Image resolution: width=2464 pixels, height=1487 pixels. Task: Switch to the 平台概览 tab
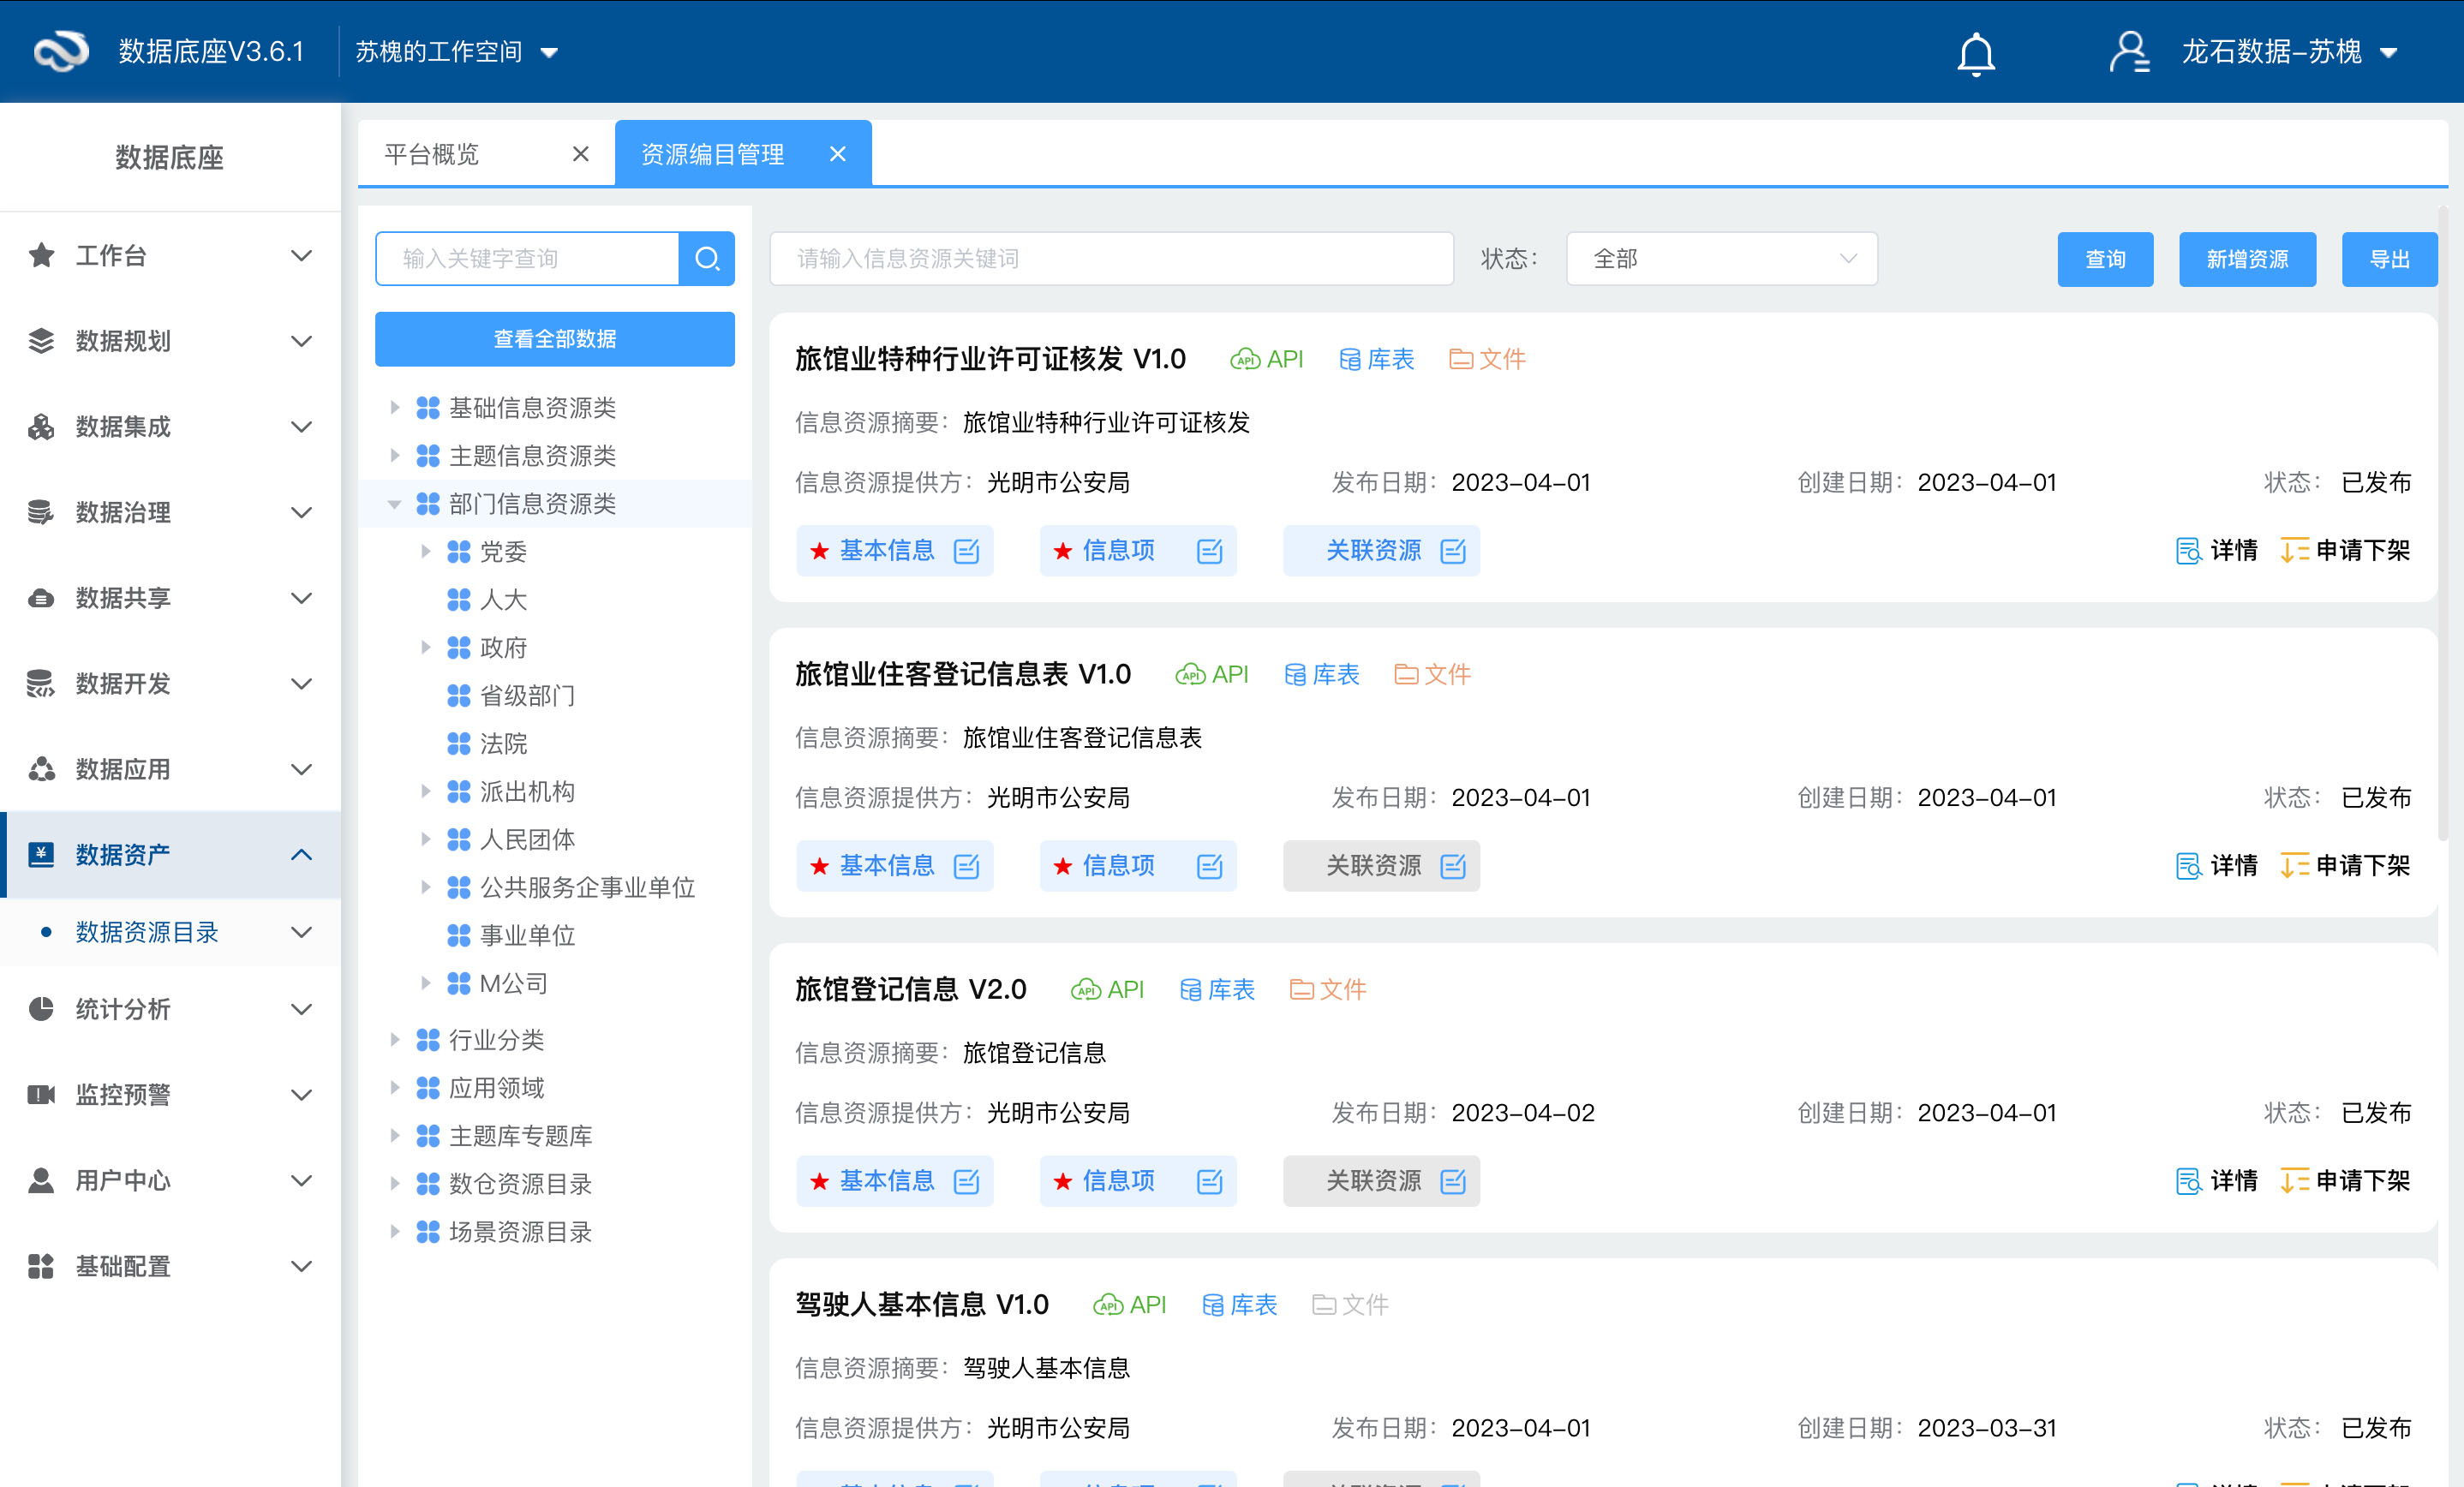(x=432, y=153)
